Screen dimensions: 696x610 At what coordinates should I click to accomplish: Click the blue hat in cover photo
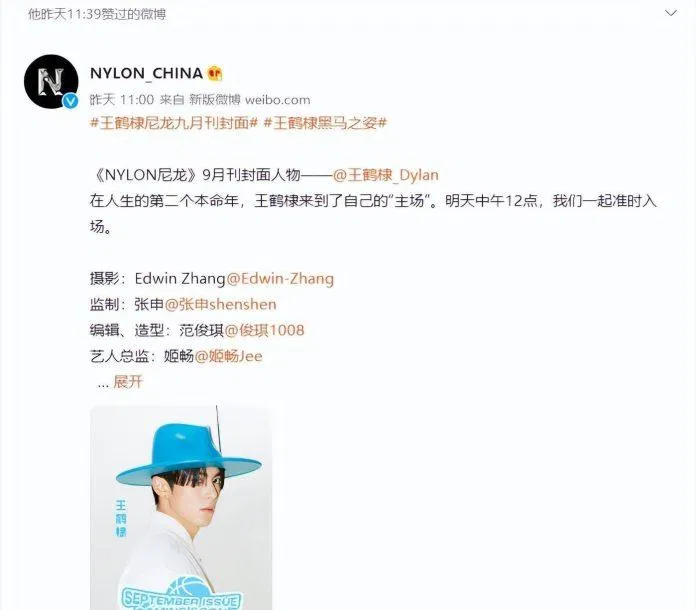(189, 455)
